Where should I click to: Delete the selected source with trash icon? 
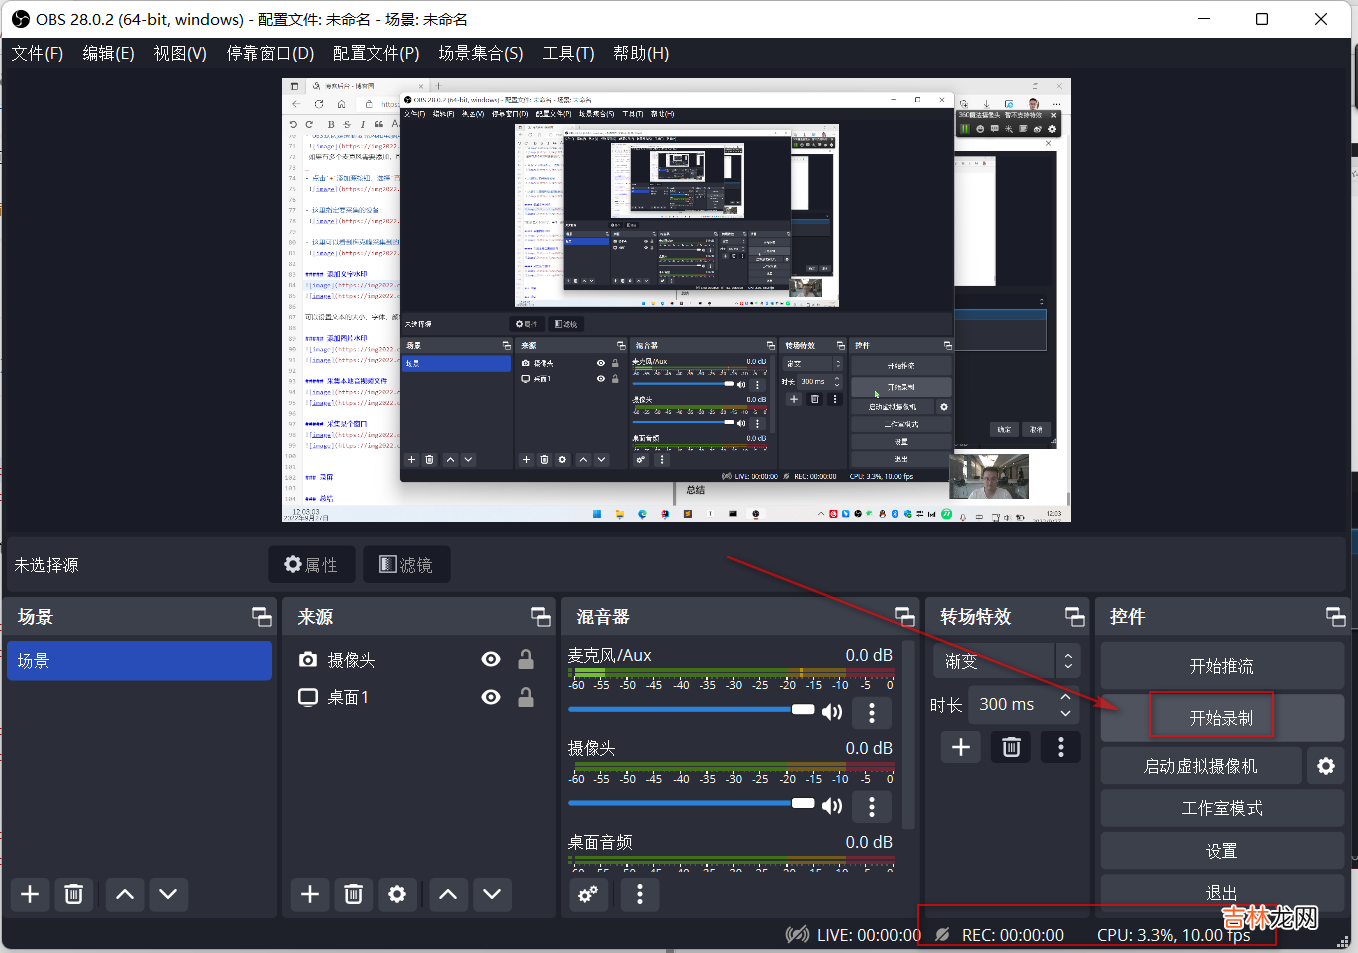(353, 894)
